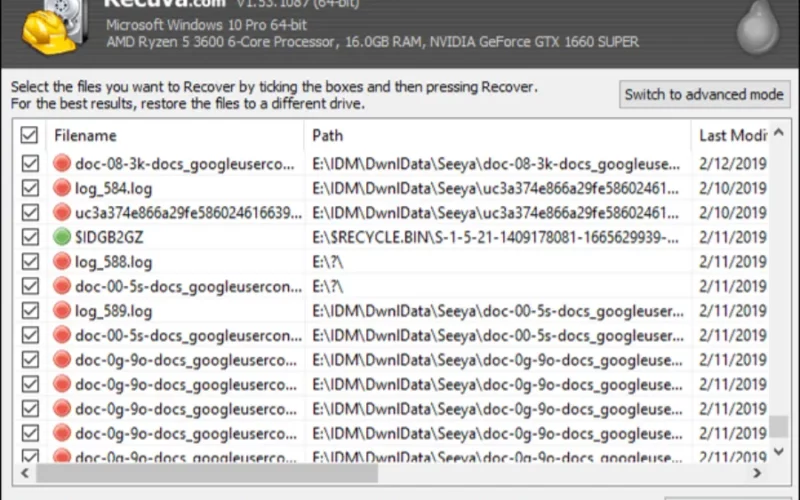This screenshot has height=500, width=800.
Task: Click the 2/11/2019 date of log_589.log
Action: pos(733,310)
